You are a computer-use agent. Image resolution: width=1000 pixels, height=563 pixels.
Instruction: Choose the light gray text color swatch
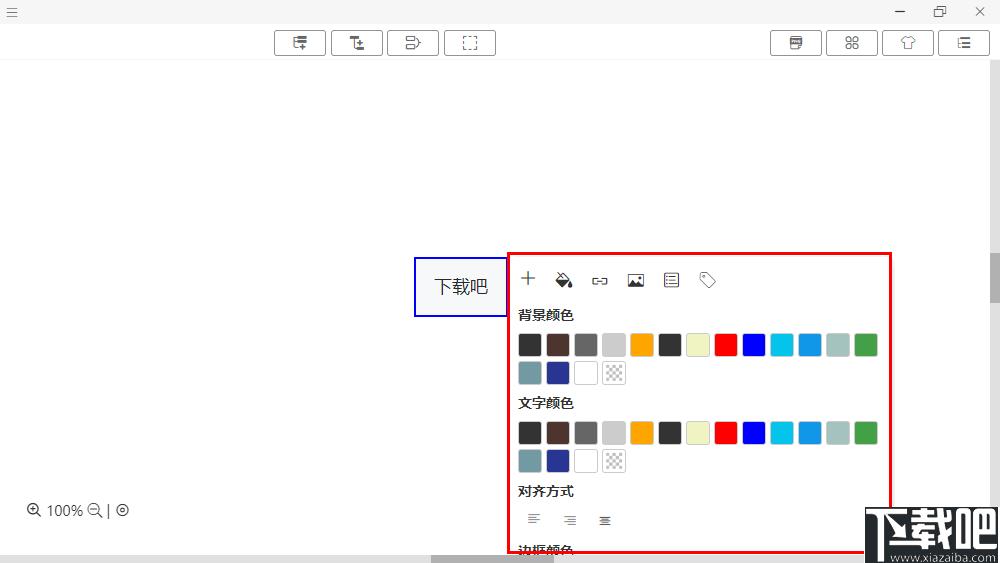pyautogui.click(x=614, y=433)
